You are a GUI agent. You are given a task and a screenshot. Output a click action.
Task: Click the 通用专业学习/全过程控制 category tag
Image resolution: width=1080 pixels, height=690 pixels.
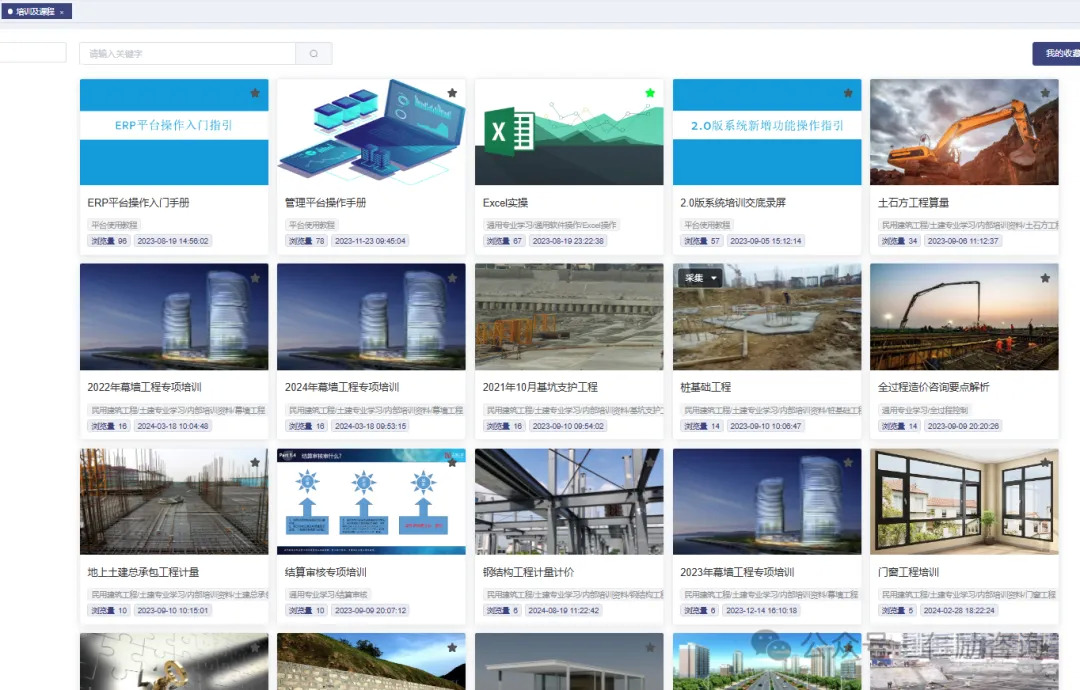pyautogui.click(x=925, y=410)
